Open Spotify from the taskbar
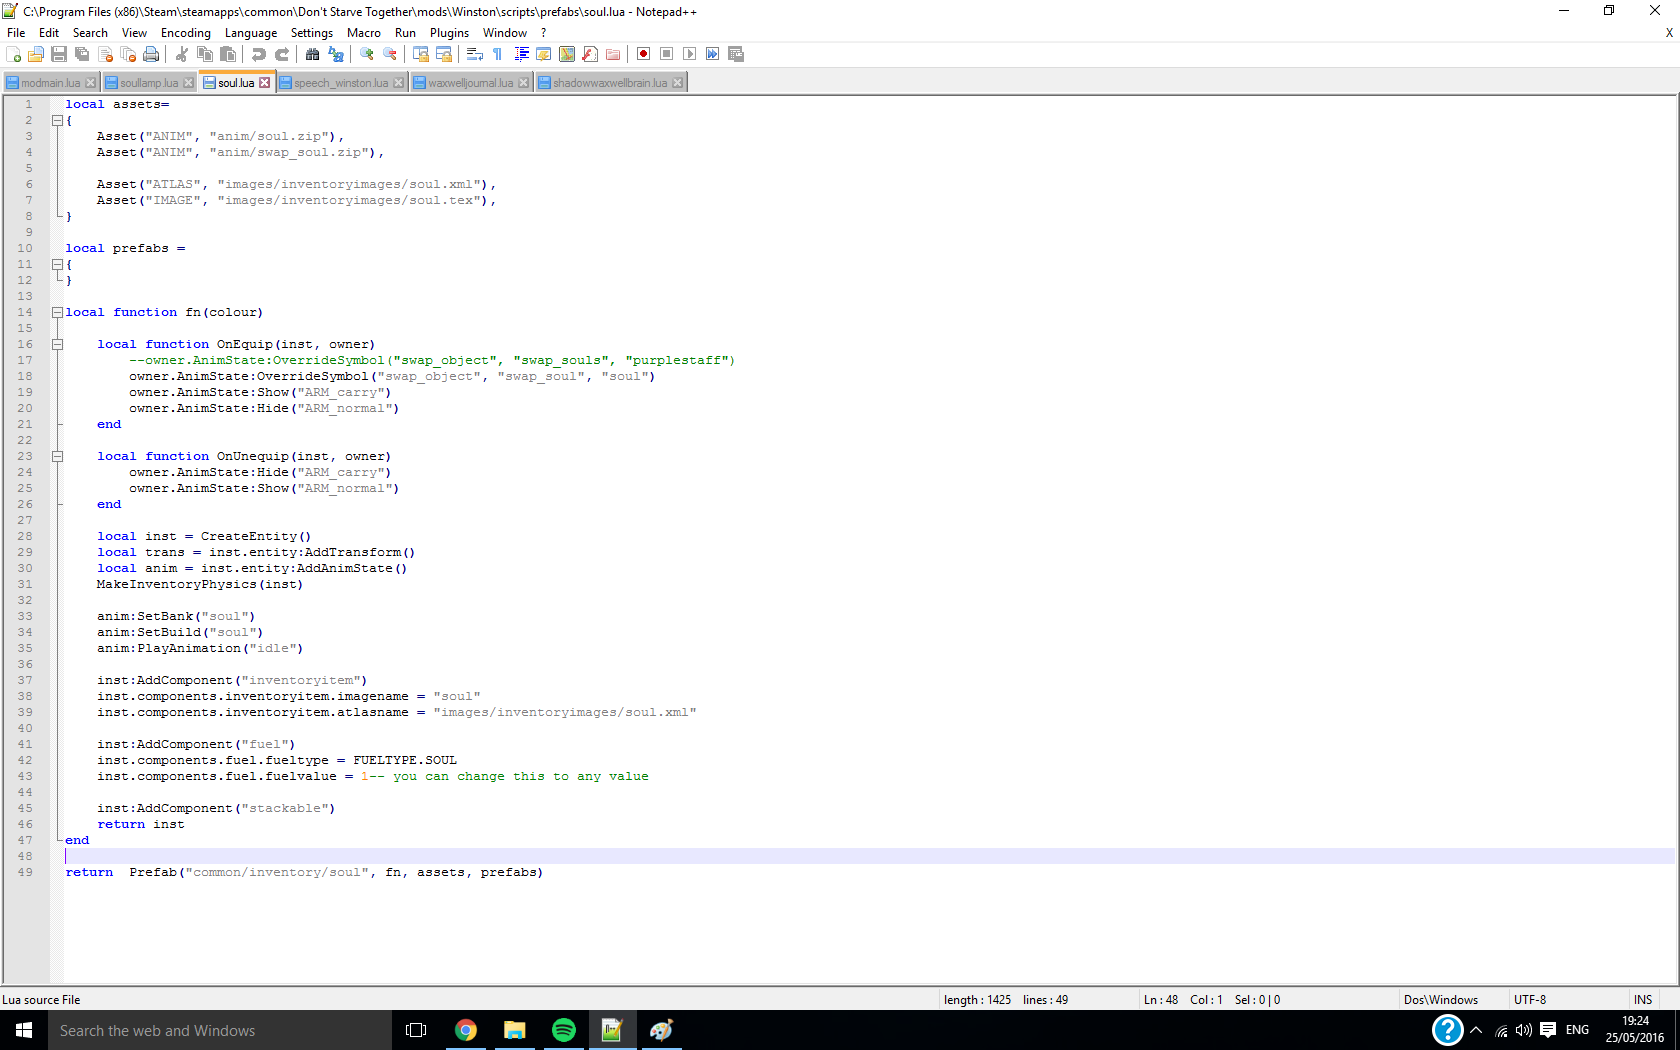Viewport: 1680px width, 1050px height. coord(563,1030)
